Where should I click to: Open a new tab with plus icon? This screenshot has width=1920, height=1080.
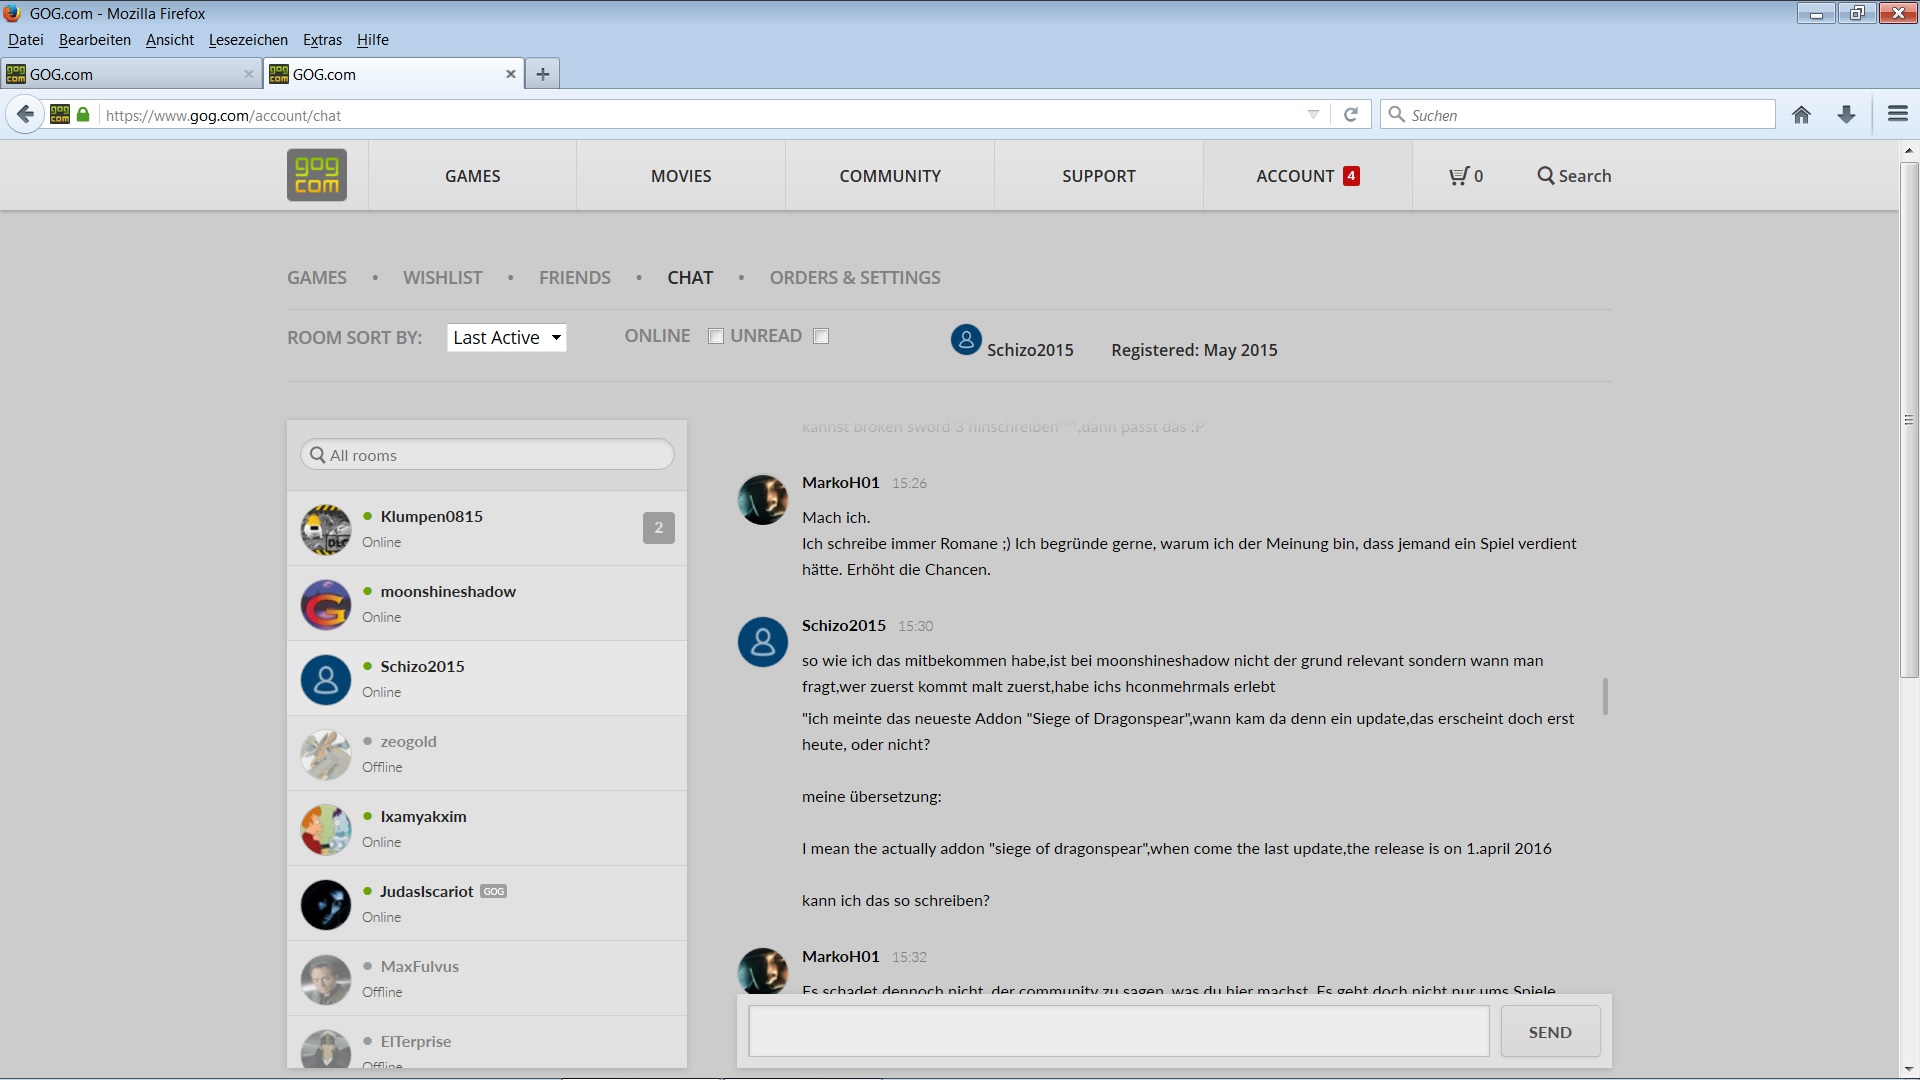pos(542,74)
